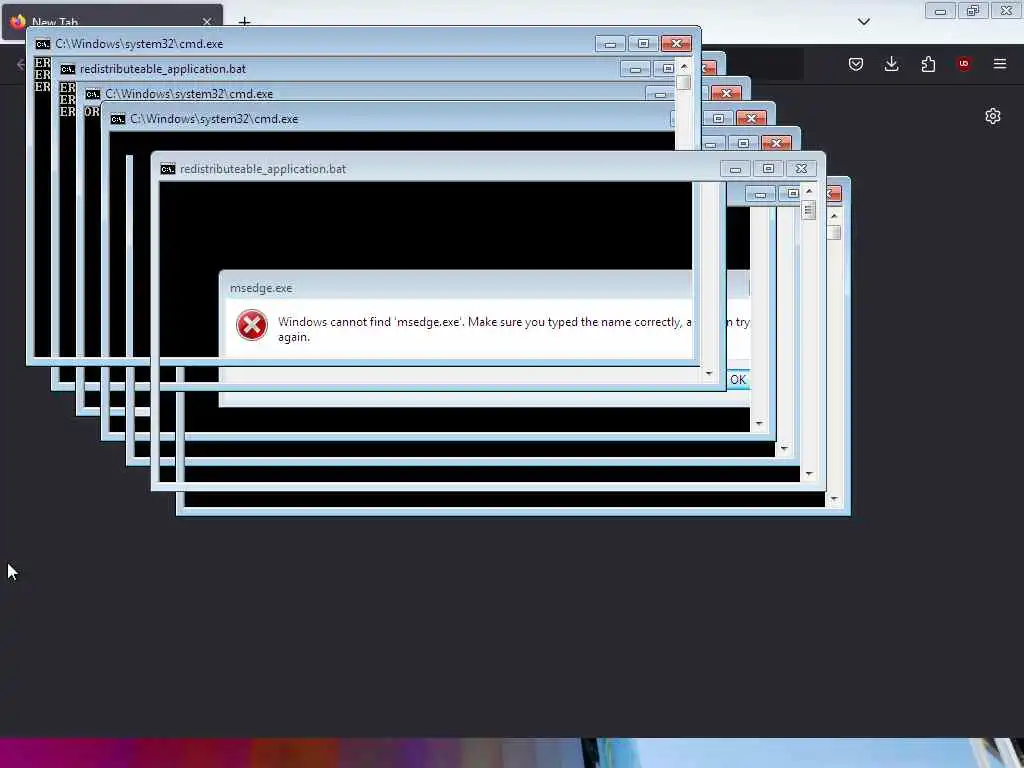Image resolution: width=1024 pixels, height=768 pixels.
Task: Open New Tab personalize gear icon
Action: point(993,116)
